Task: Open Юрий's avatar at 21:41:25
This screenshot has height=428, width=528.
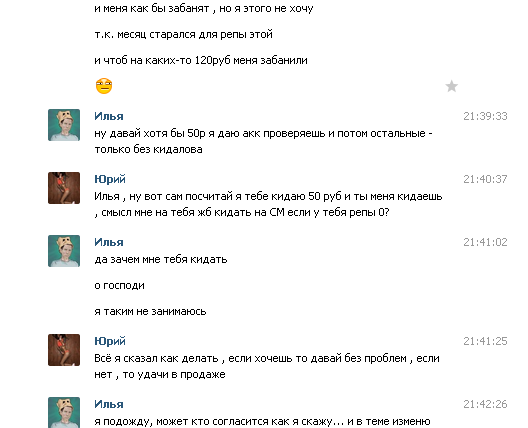Action: 64,350
